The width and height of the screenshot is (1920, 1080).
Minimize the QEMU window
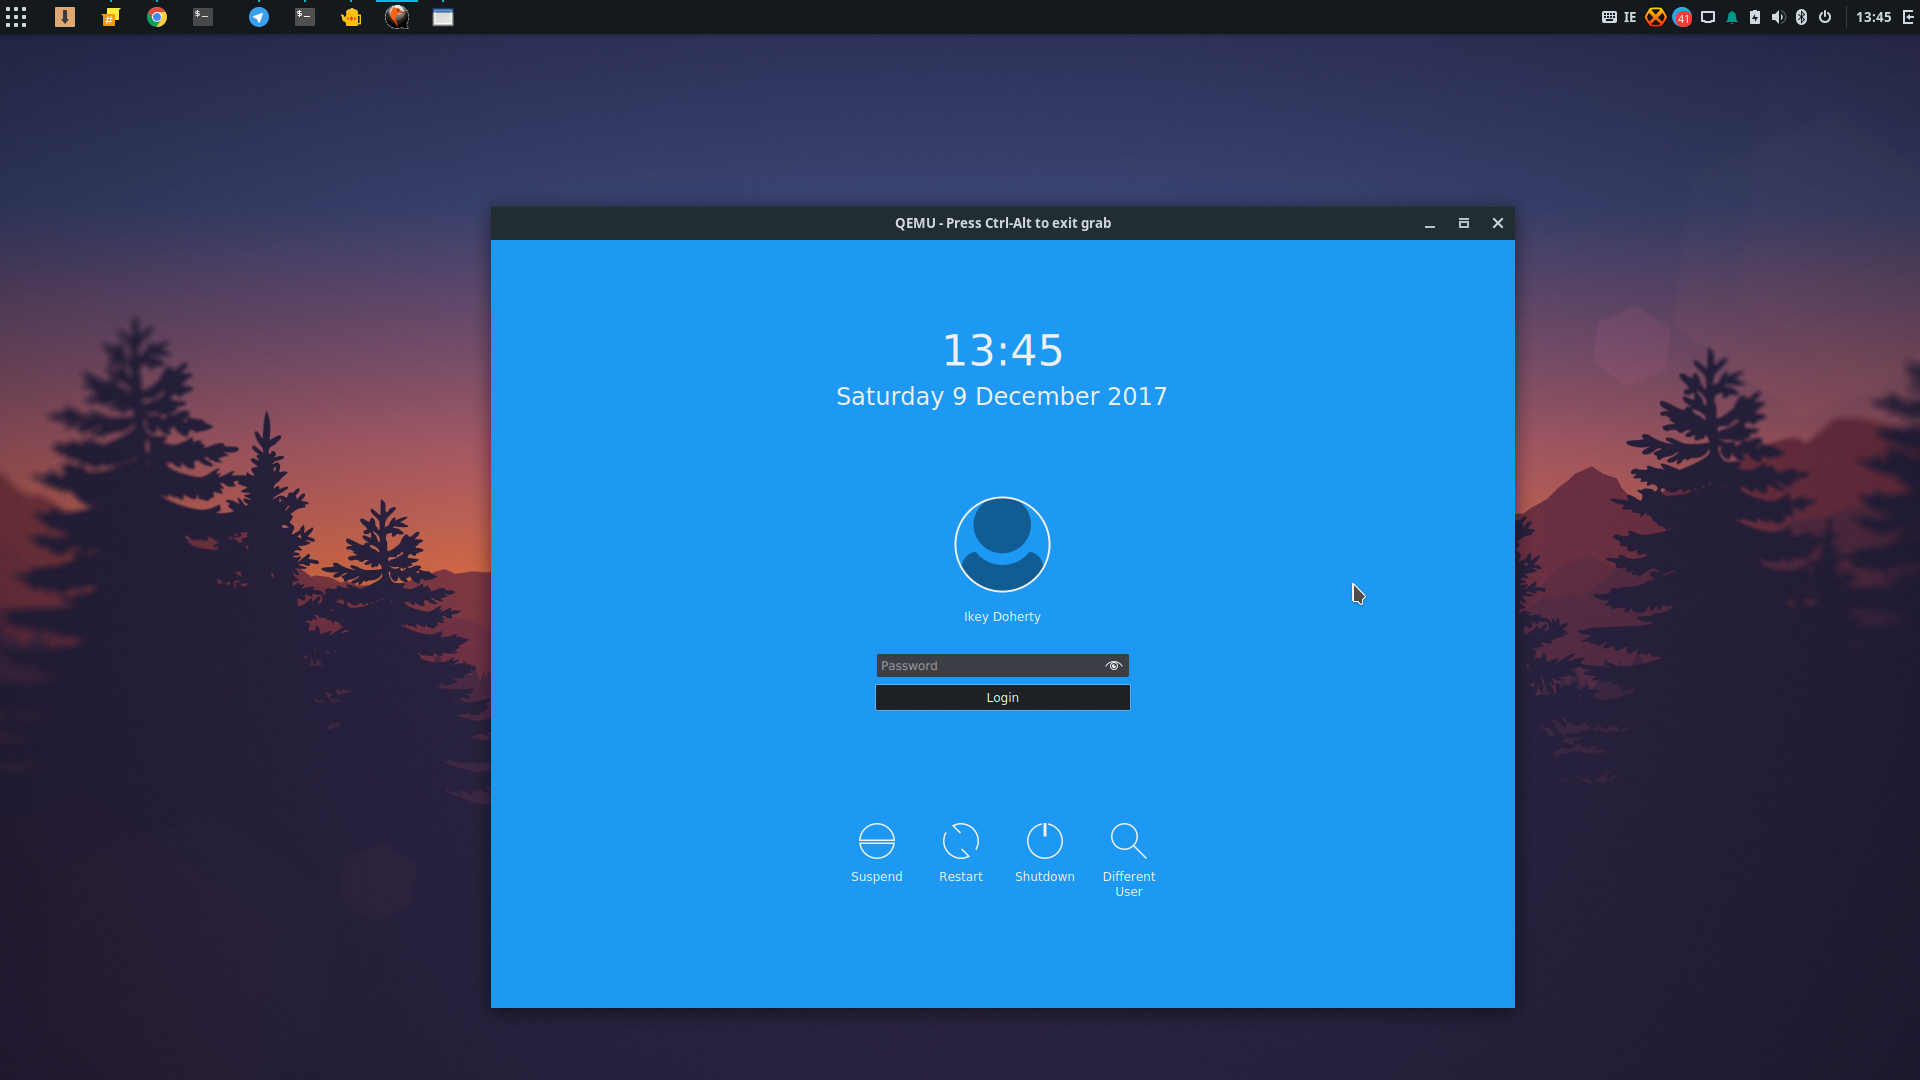click(x=1430, y=224)
